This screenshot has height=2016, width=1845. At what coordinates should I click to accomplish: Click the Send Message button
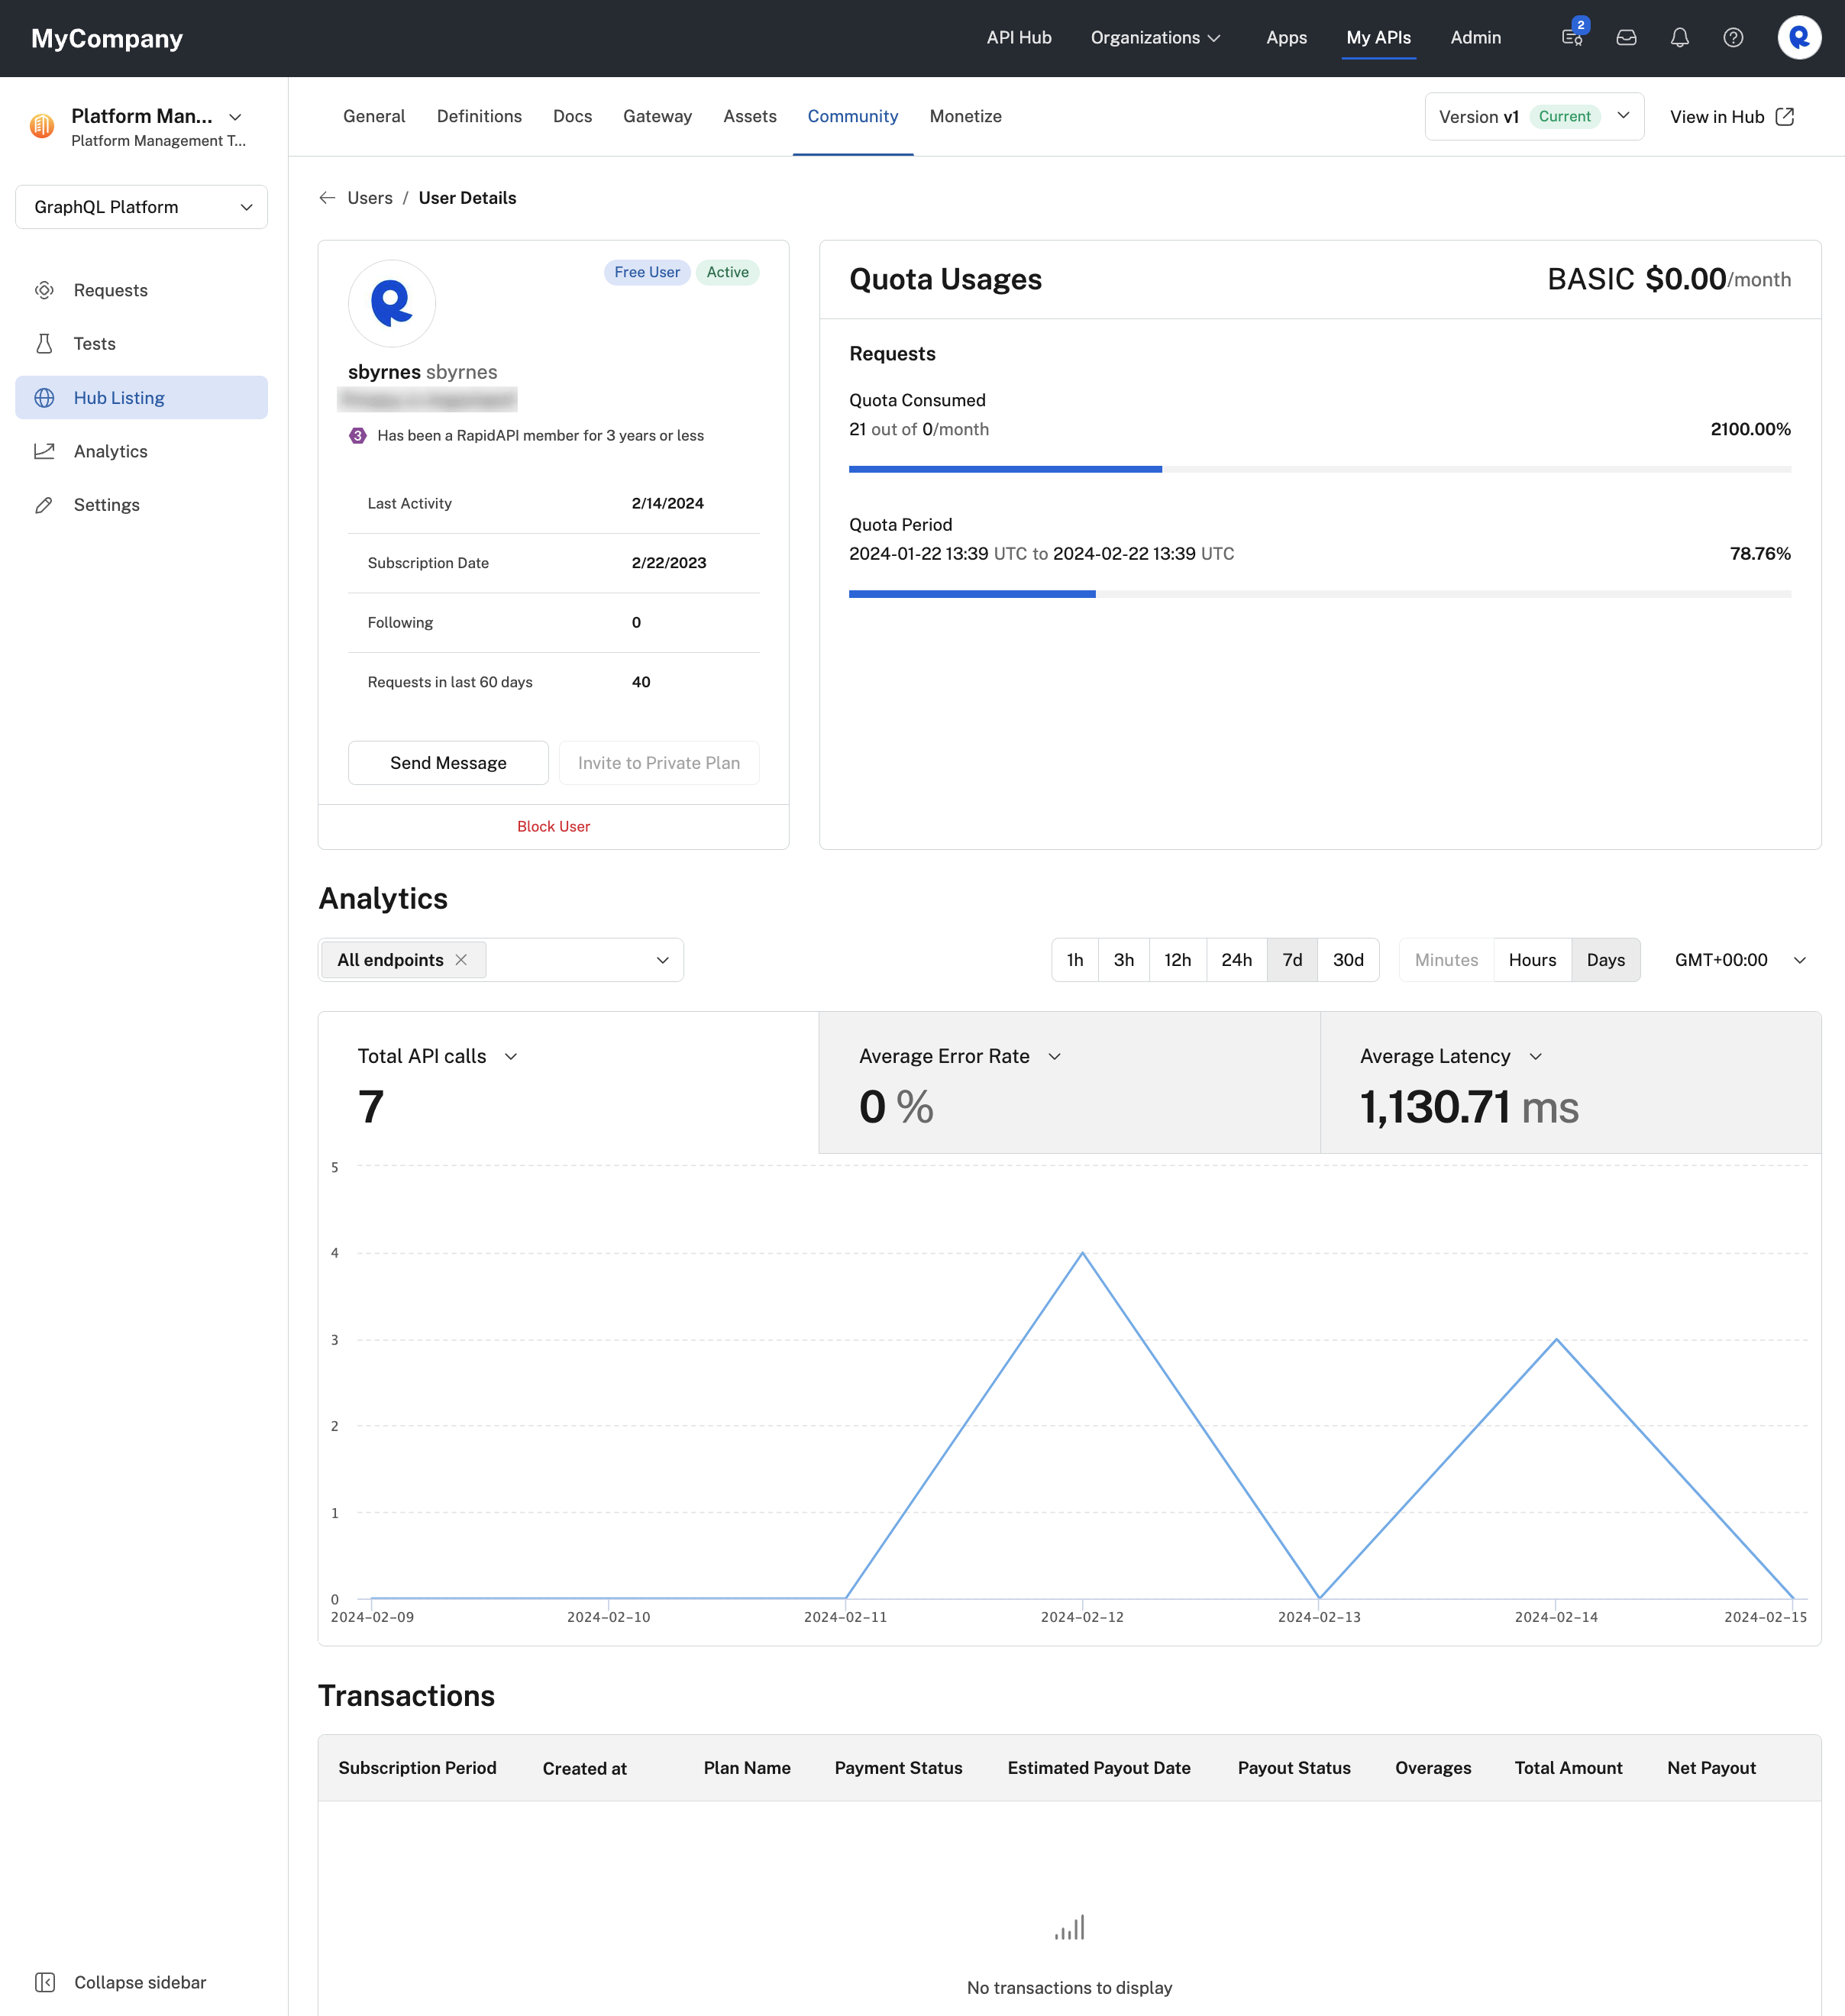click(x=448, y=762)
